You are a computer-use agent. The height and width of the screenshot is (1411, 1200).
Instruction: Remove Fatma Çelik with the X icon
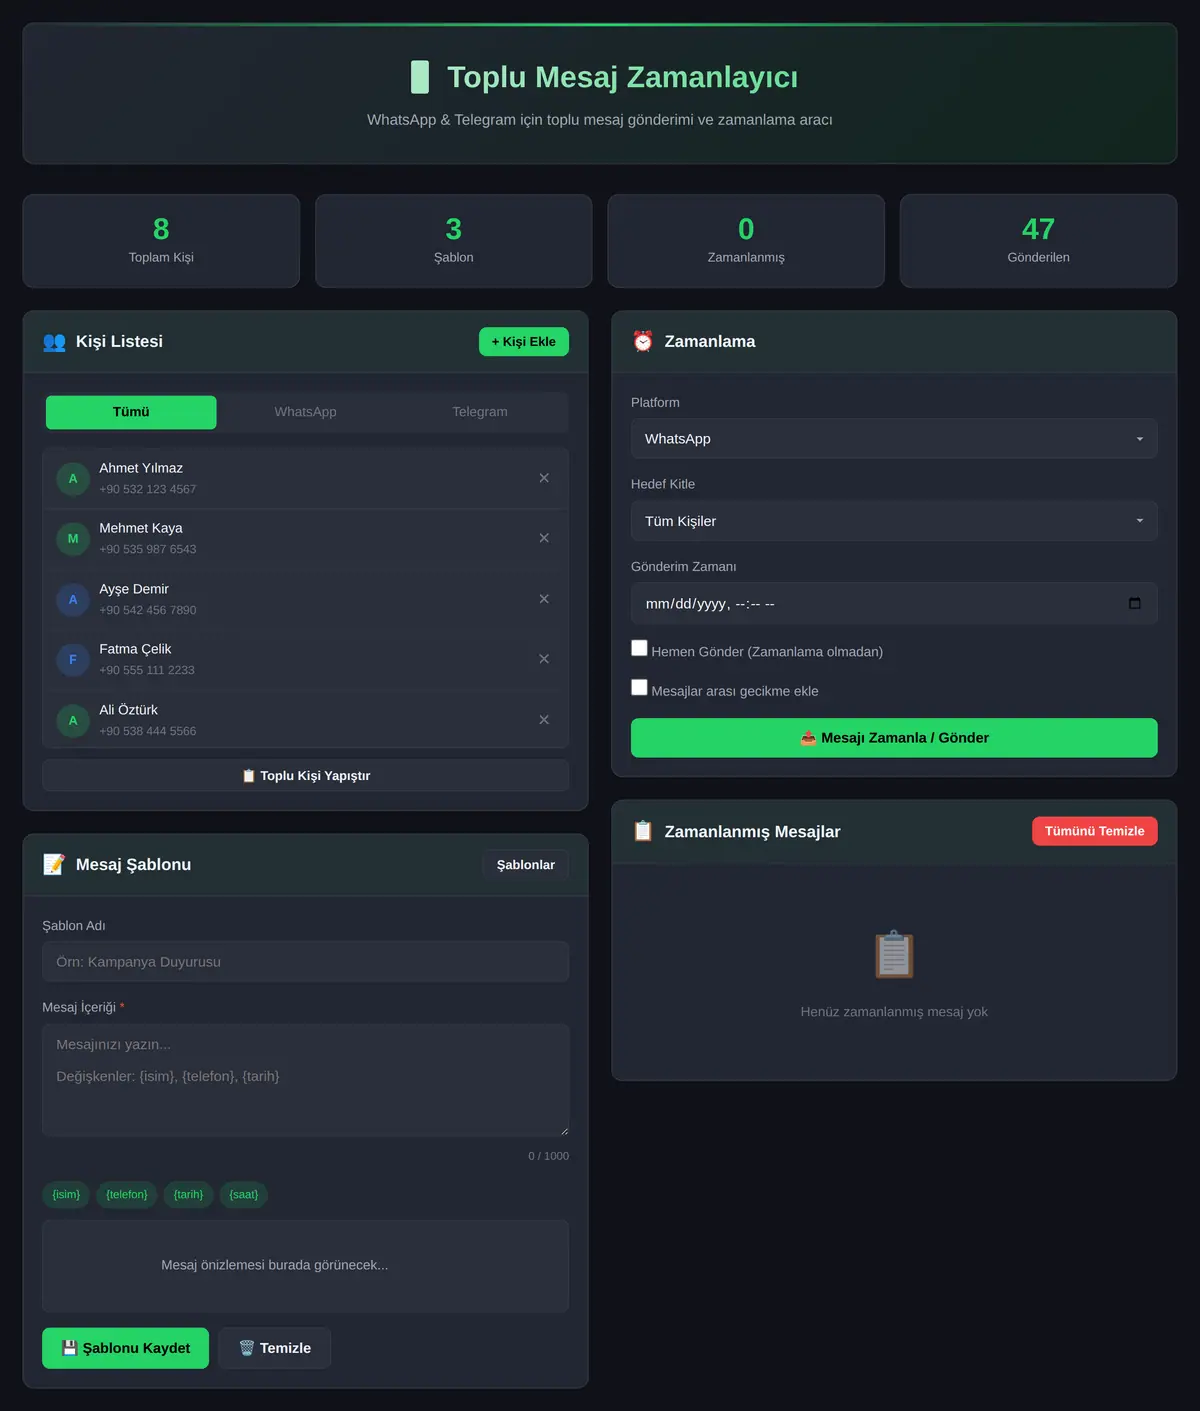[544, 659]
